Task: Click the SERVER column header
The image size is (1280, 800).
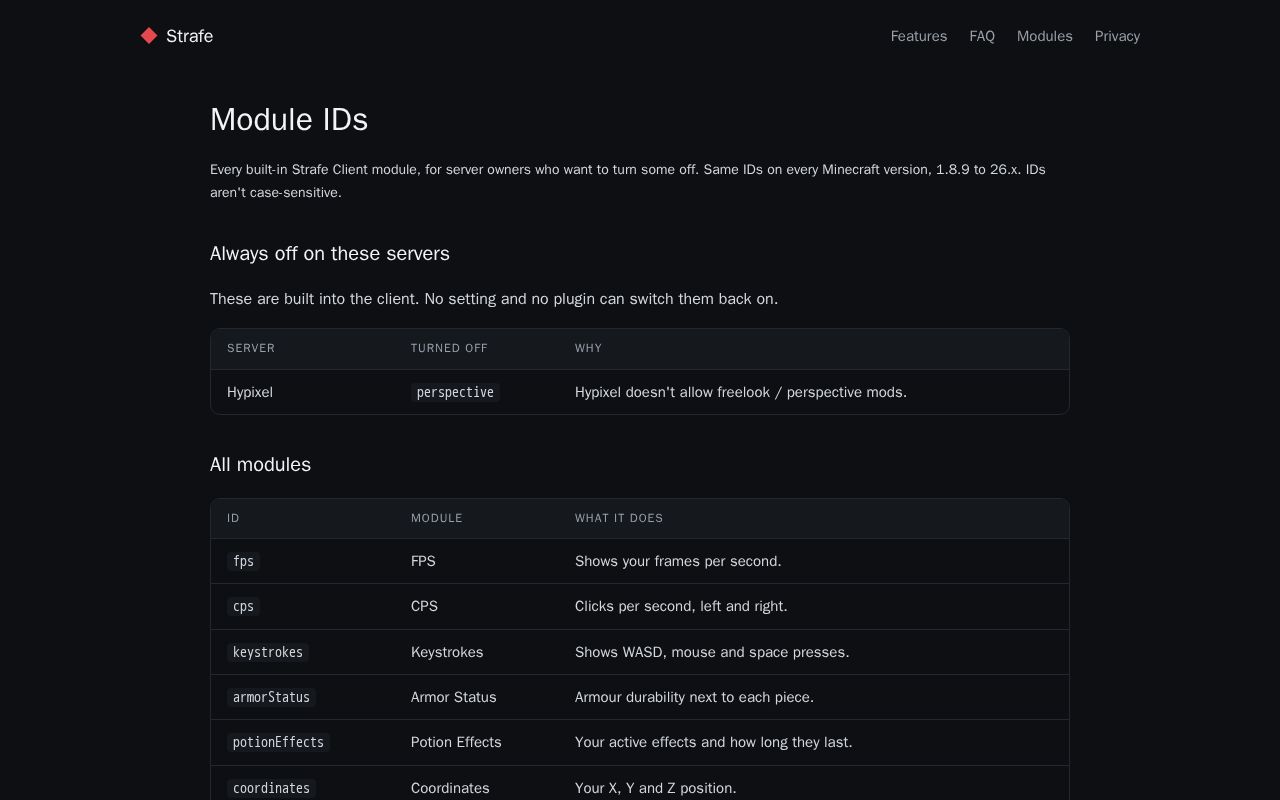Action: tap(251, 348)
